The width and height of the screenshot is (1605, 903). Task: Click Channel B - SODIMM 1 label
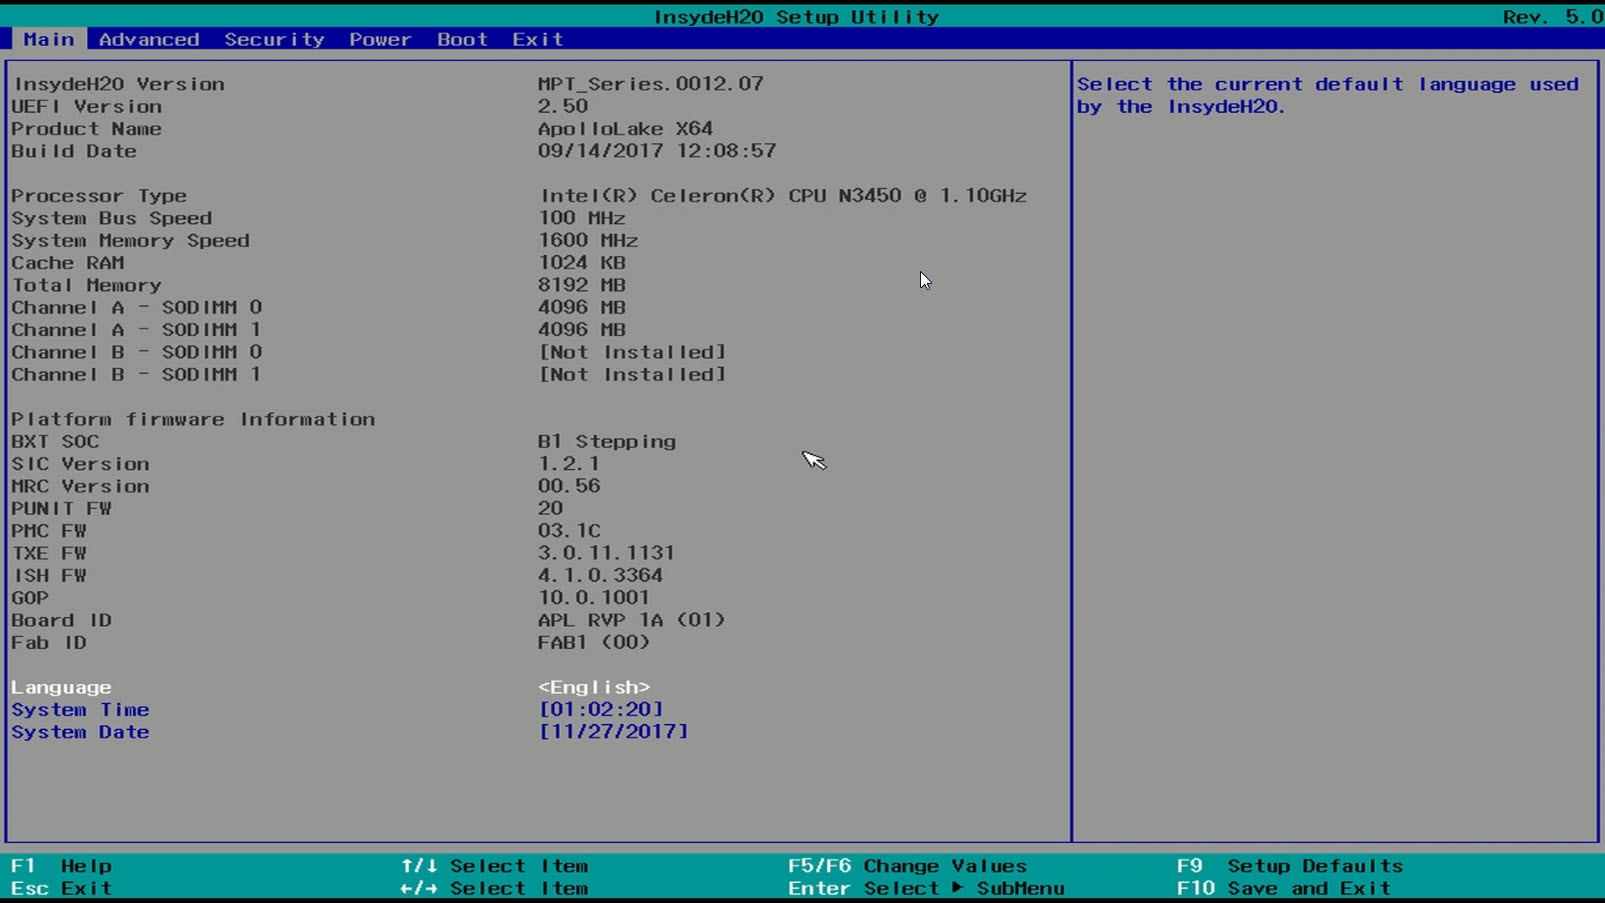(137, 375)
